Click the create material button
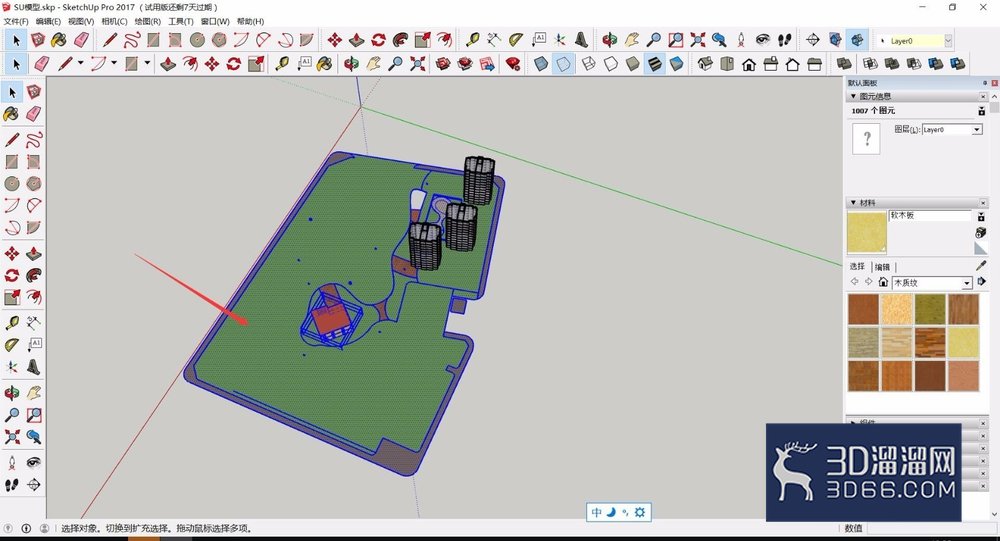 (x=981, y=232)
